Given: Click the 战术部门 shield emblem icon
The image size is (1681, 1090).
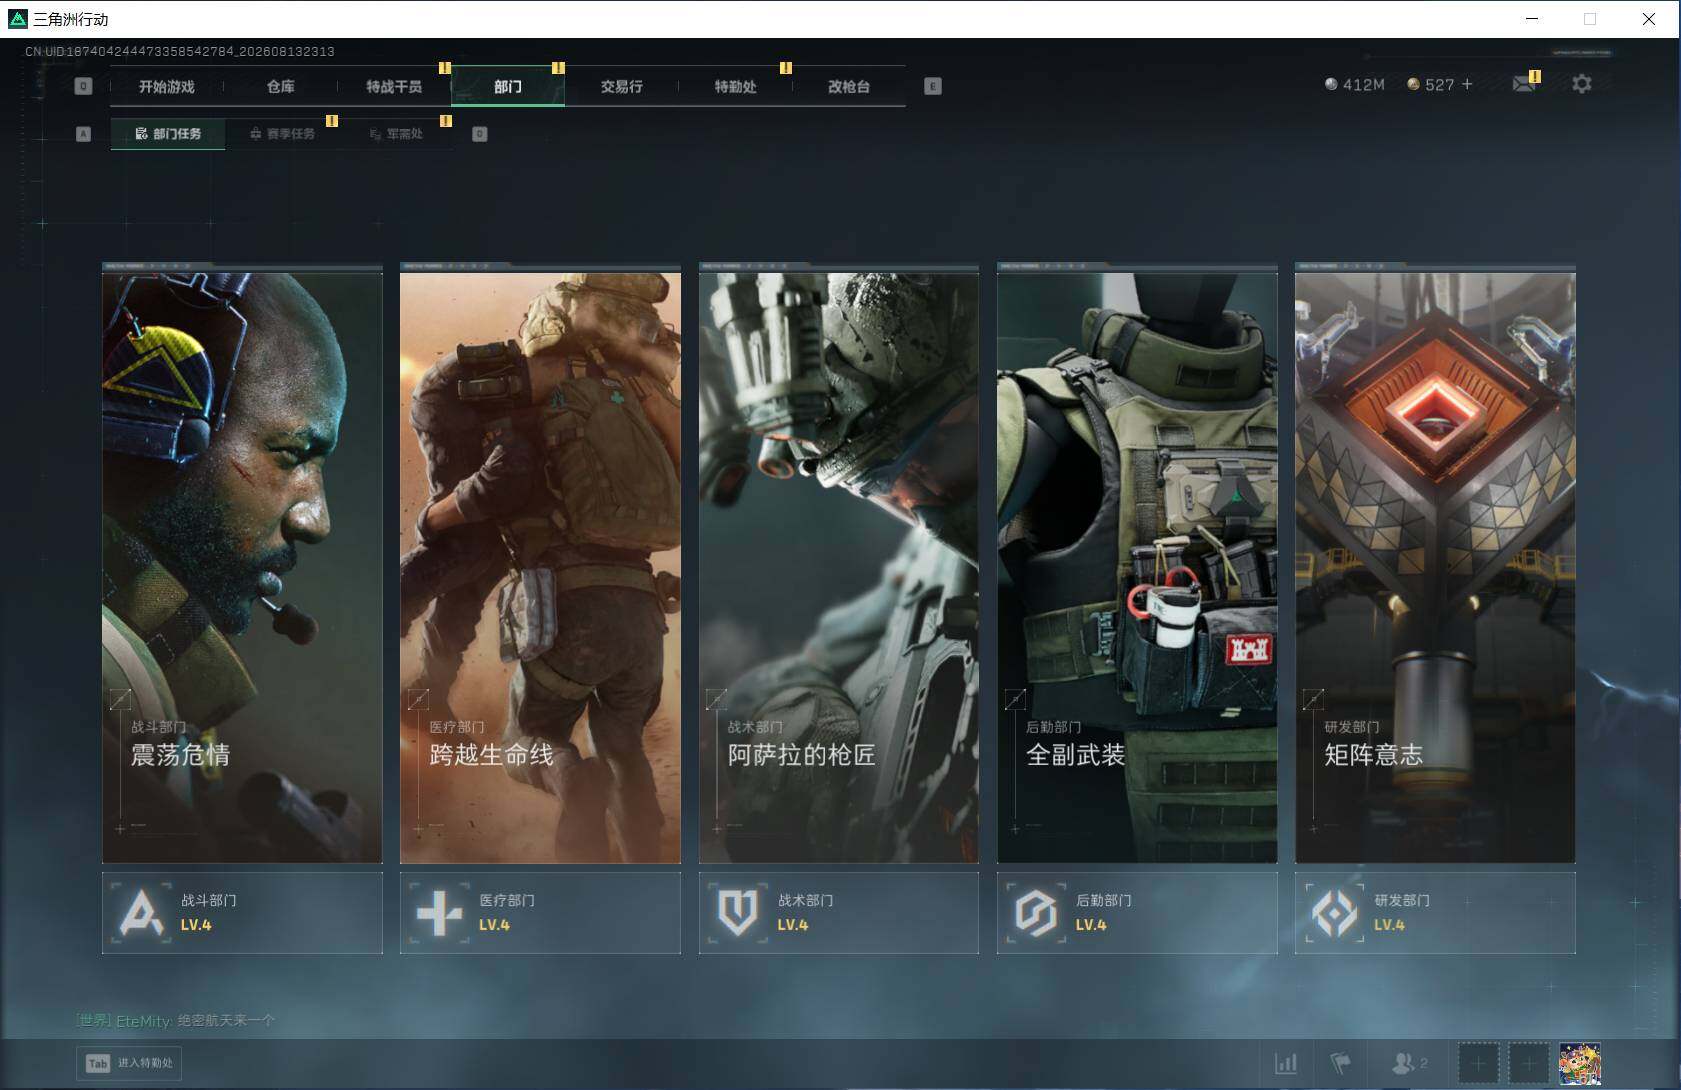Looking at the screenshot, I should (738, 913).
